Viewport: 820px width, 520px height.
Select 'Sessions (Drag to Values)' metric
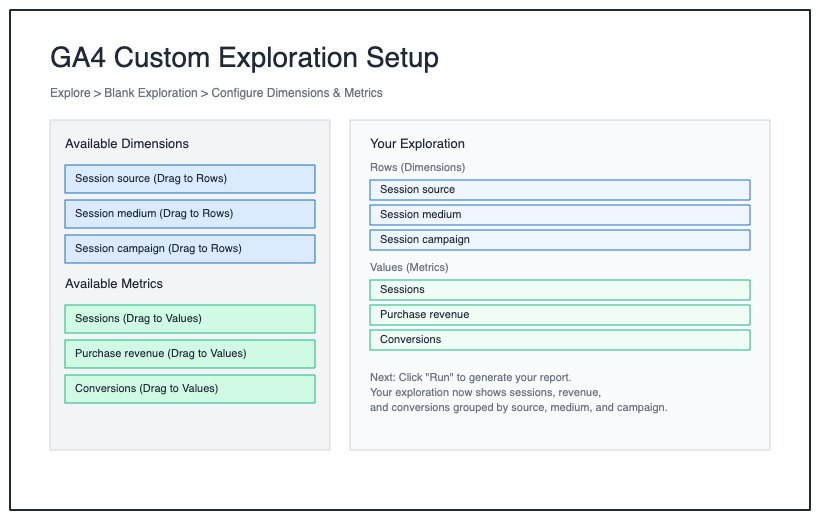(x=190, y=319)
